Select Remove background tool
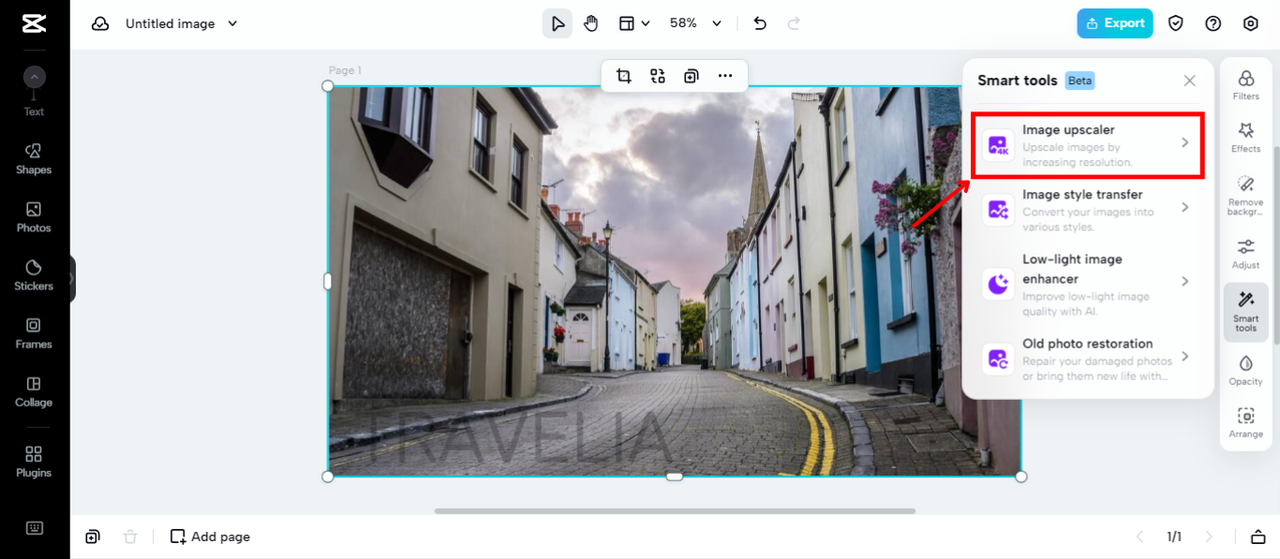This screenshot has height=559, width=1280. (x=1246, y=193)
